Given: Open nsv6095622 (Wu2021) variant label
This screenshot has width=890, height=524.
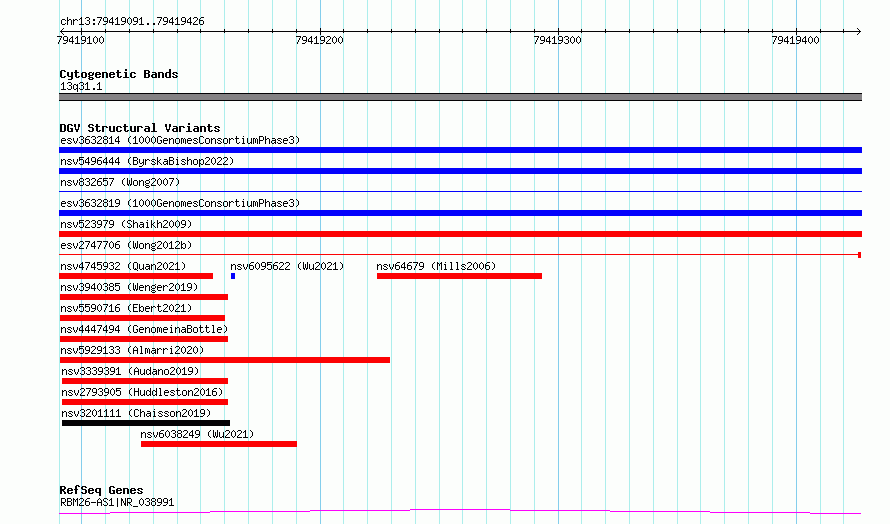Looking at the screenshot, I should click(x=287, y=266).
